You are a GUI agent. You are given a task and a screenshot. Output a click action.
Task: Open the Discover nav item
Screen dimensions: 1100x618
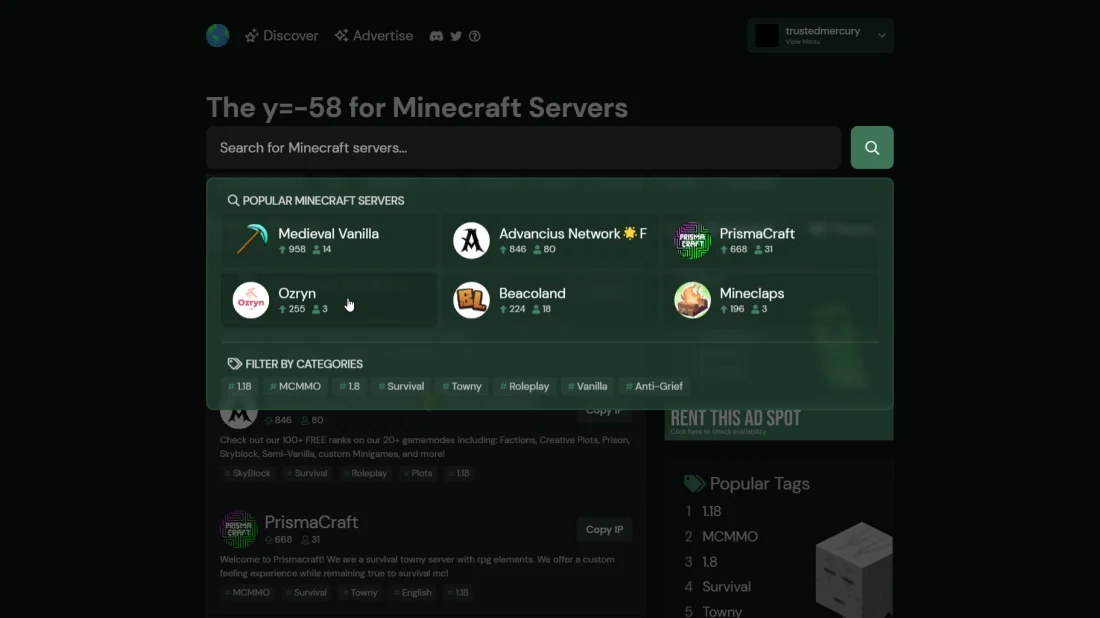[x=281, y=36]
